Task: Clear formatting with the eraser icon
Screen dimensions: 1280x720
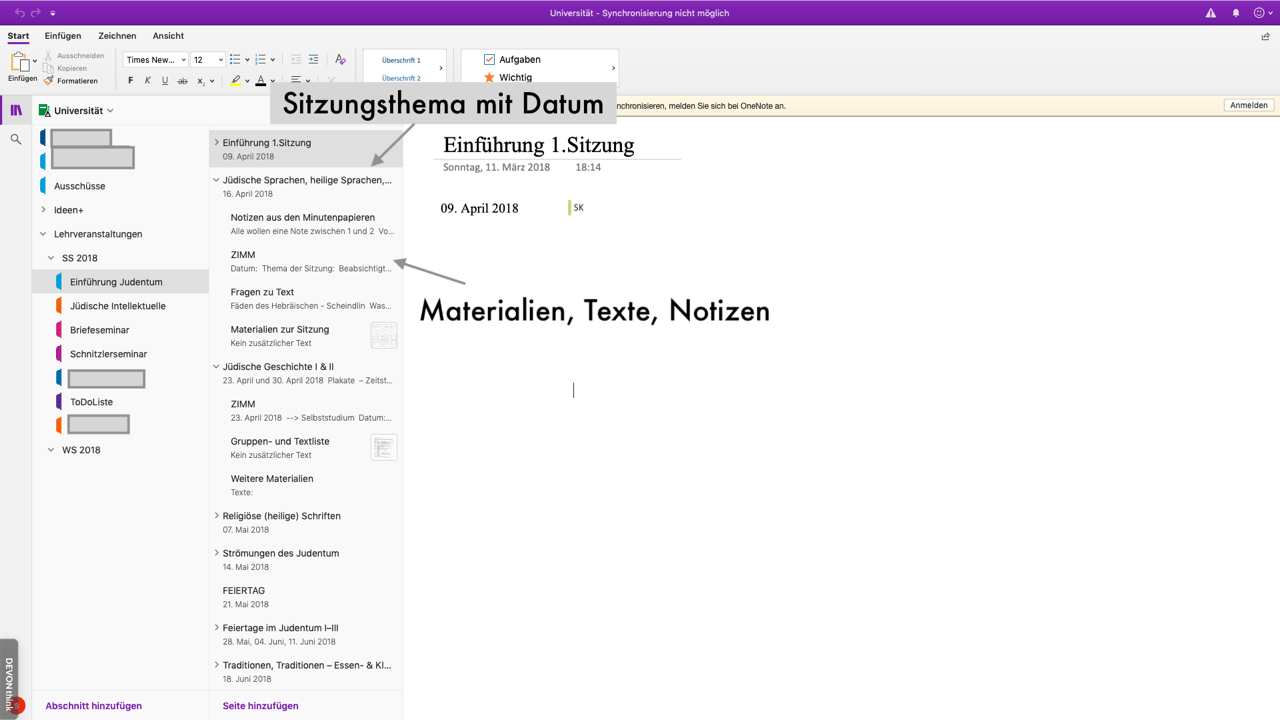Action: pos(340,58)
